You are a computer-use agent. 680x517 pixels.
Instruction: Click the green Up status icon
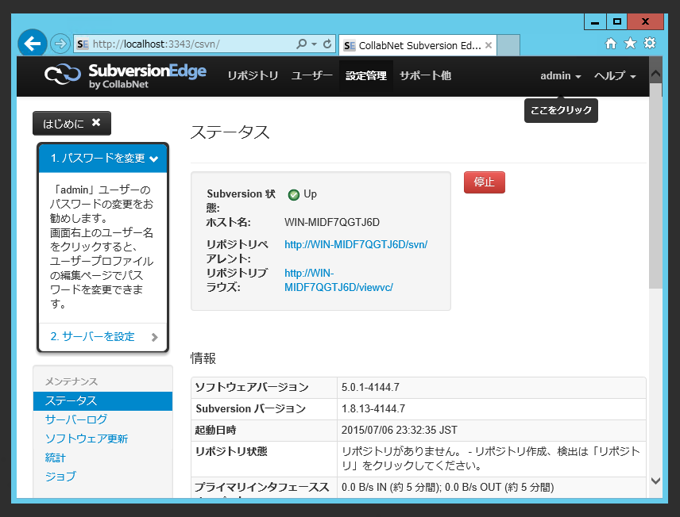[x=294, y=195]
